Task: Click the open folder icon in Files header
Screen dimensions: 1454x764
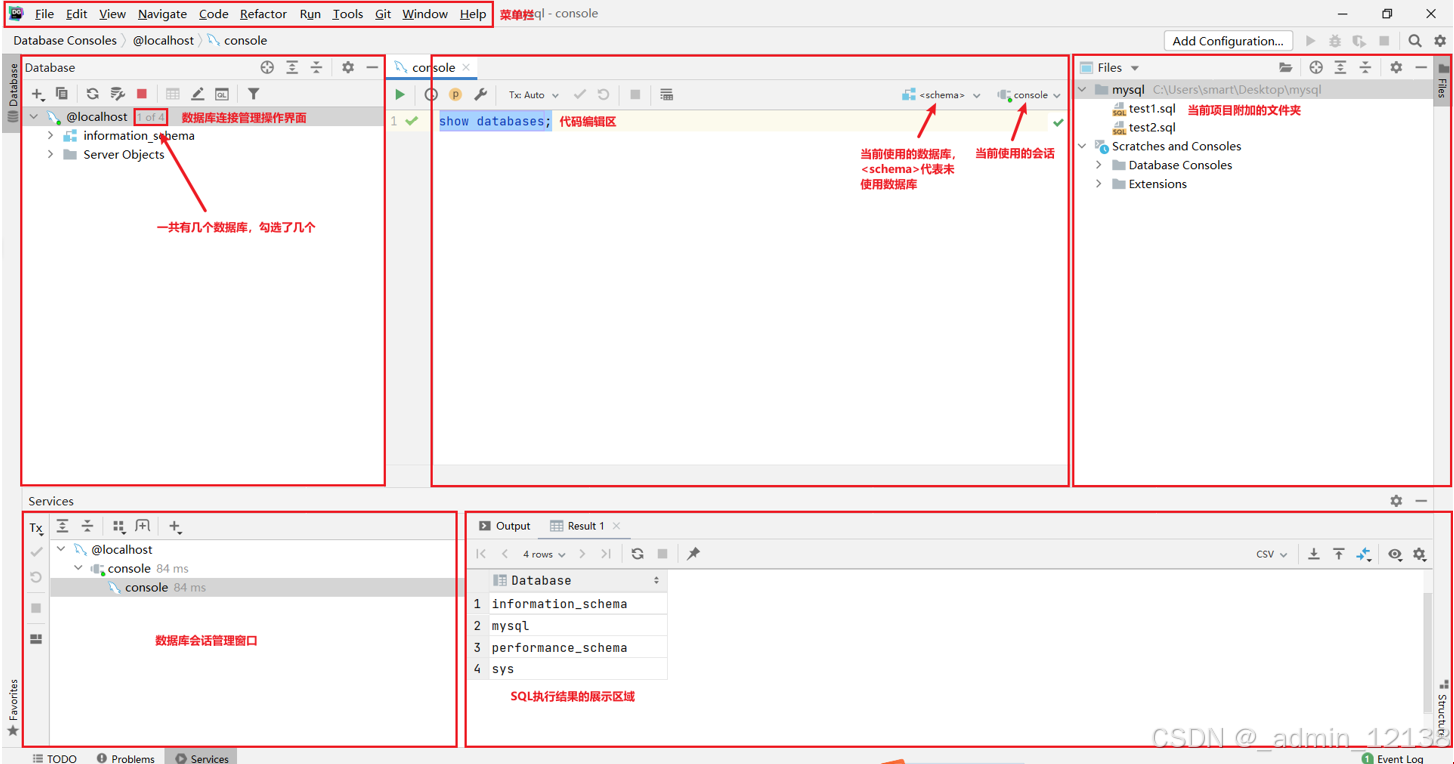Action: 1285,67
